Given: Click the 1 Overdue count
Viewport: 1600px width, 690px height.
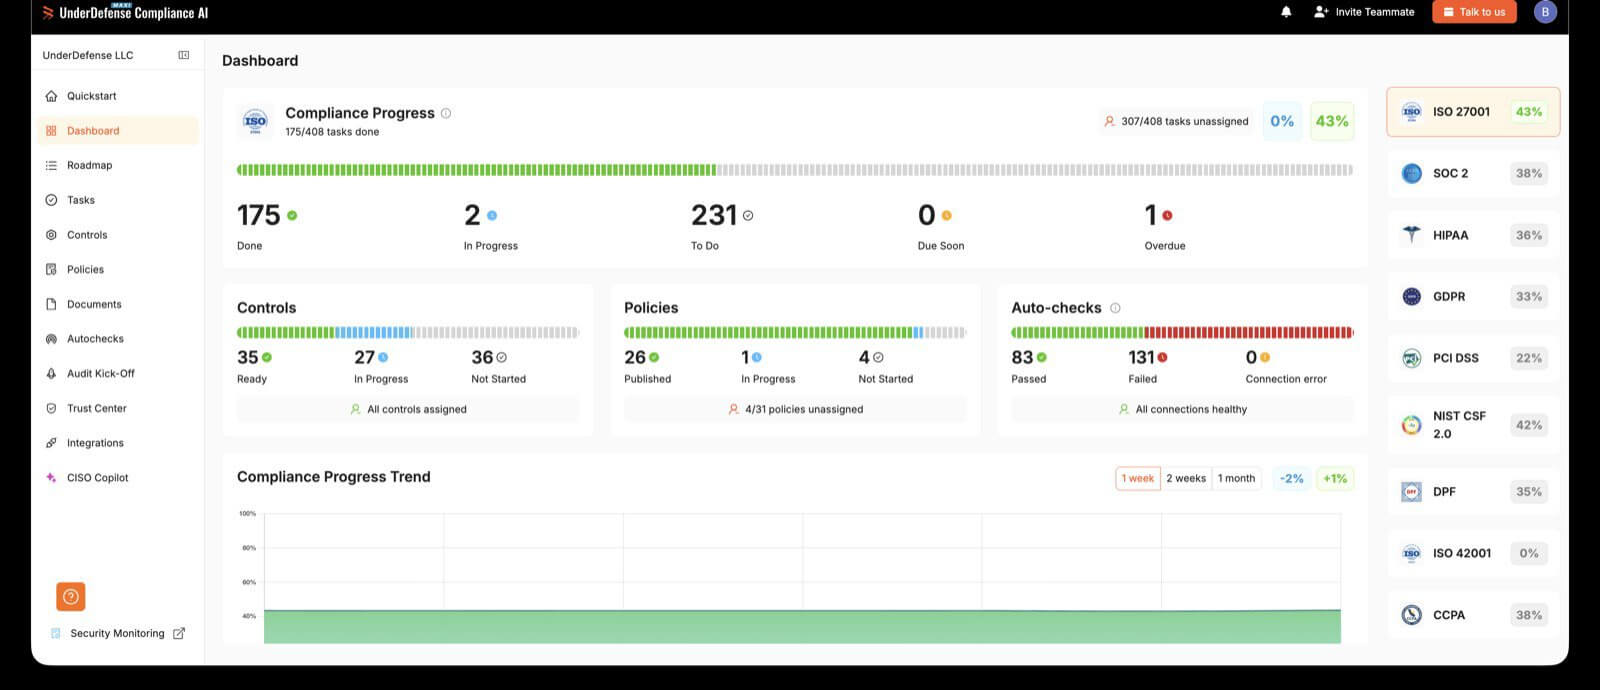Looking at the screenshot, I should [x=1151, y=215].
